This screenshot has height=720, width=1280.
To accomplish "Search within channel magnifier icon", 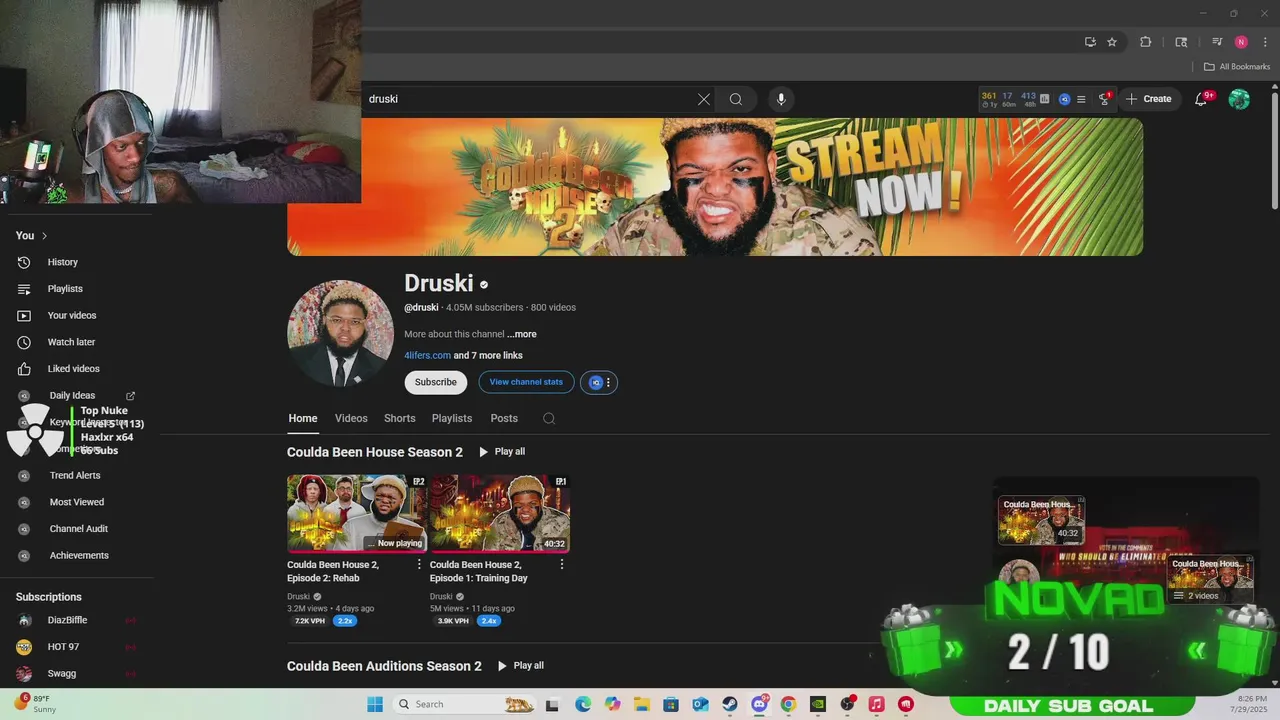I will point(549,418).
